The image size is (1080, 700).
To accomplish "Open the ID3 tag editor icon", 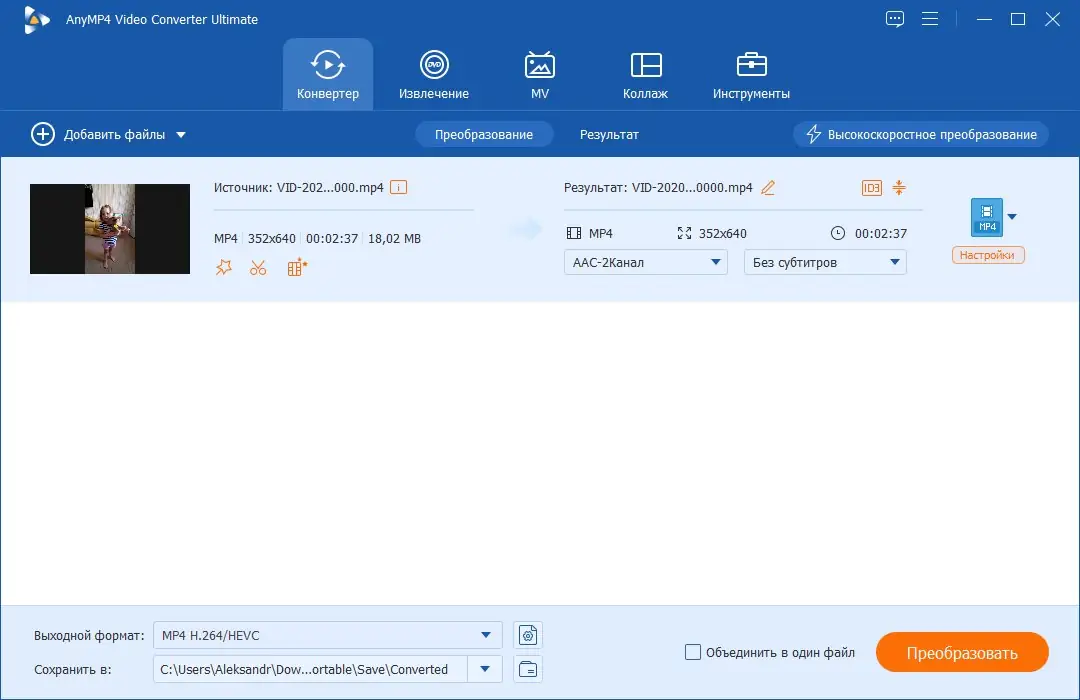I will click(870, 187).
